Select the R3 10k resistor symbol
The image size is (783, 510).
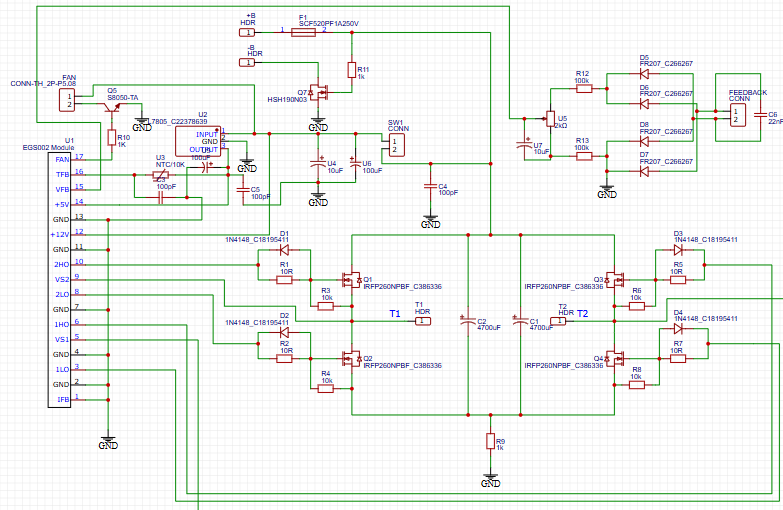click(326, 306)
